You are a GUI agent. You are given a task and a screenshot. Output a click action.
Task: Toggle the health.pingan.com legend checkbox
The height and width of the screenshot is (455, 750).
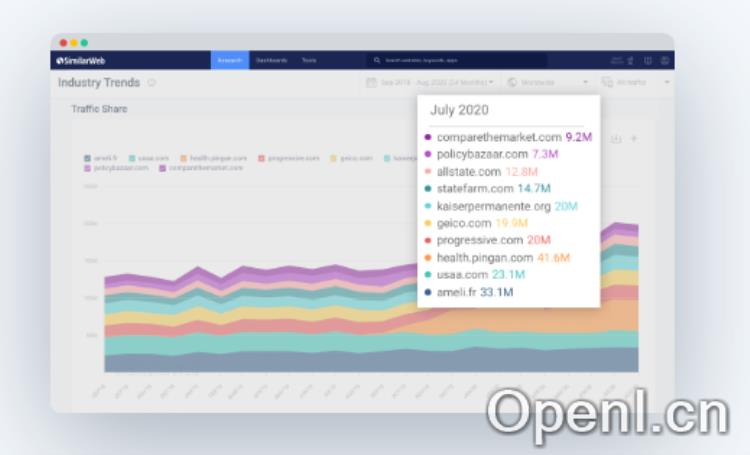click(184, 158)
